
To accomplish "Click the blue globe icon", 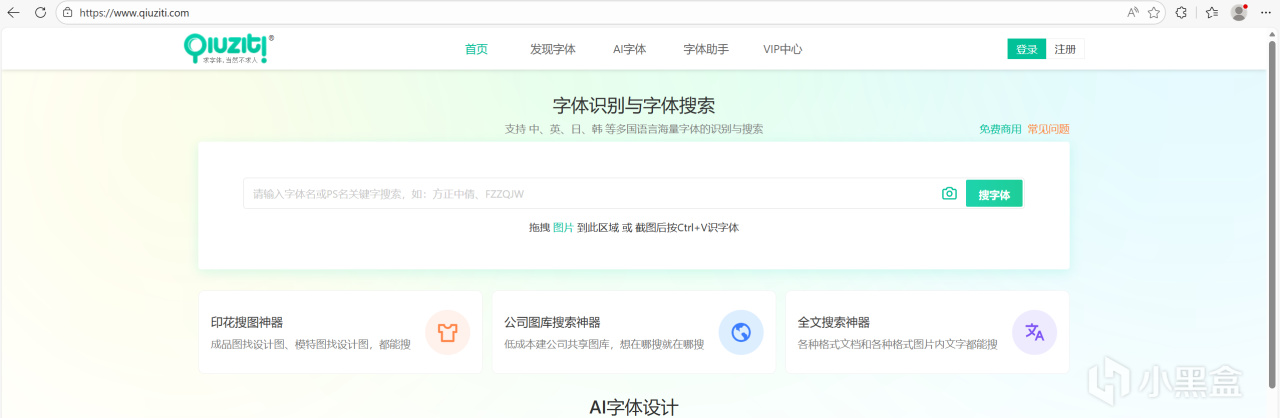I will click(741, 333).
